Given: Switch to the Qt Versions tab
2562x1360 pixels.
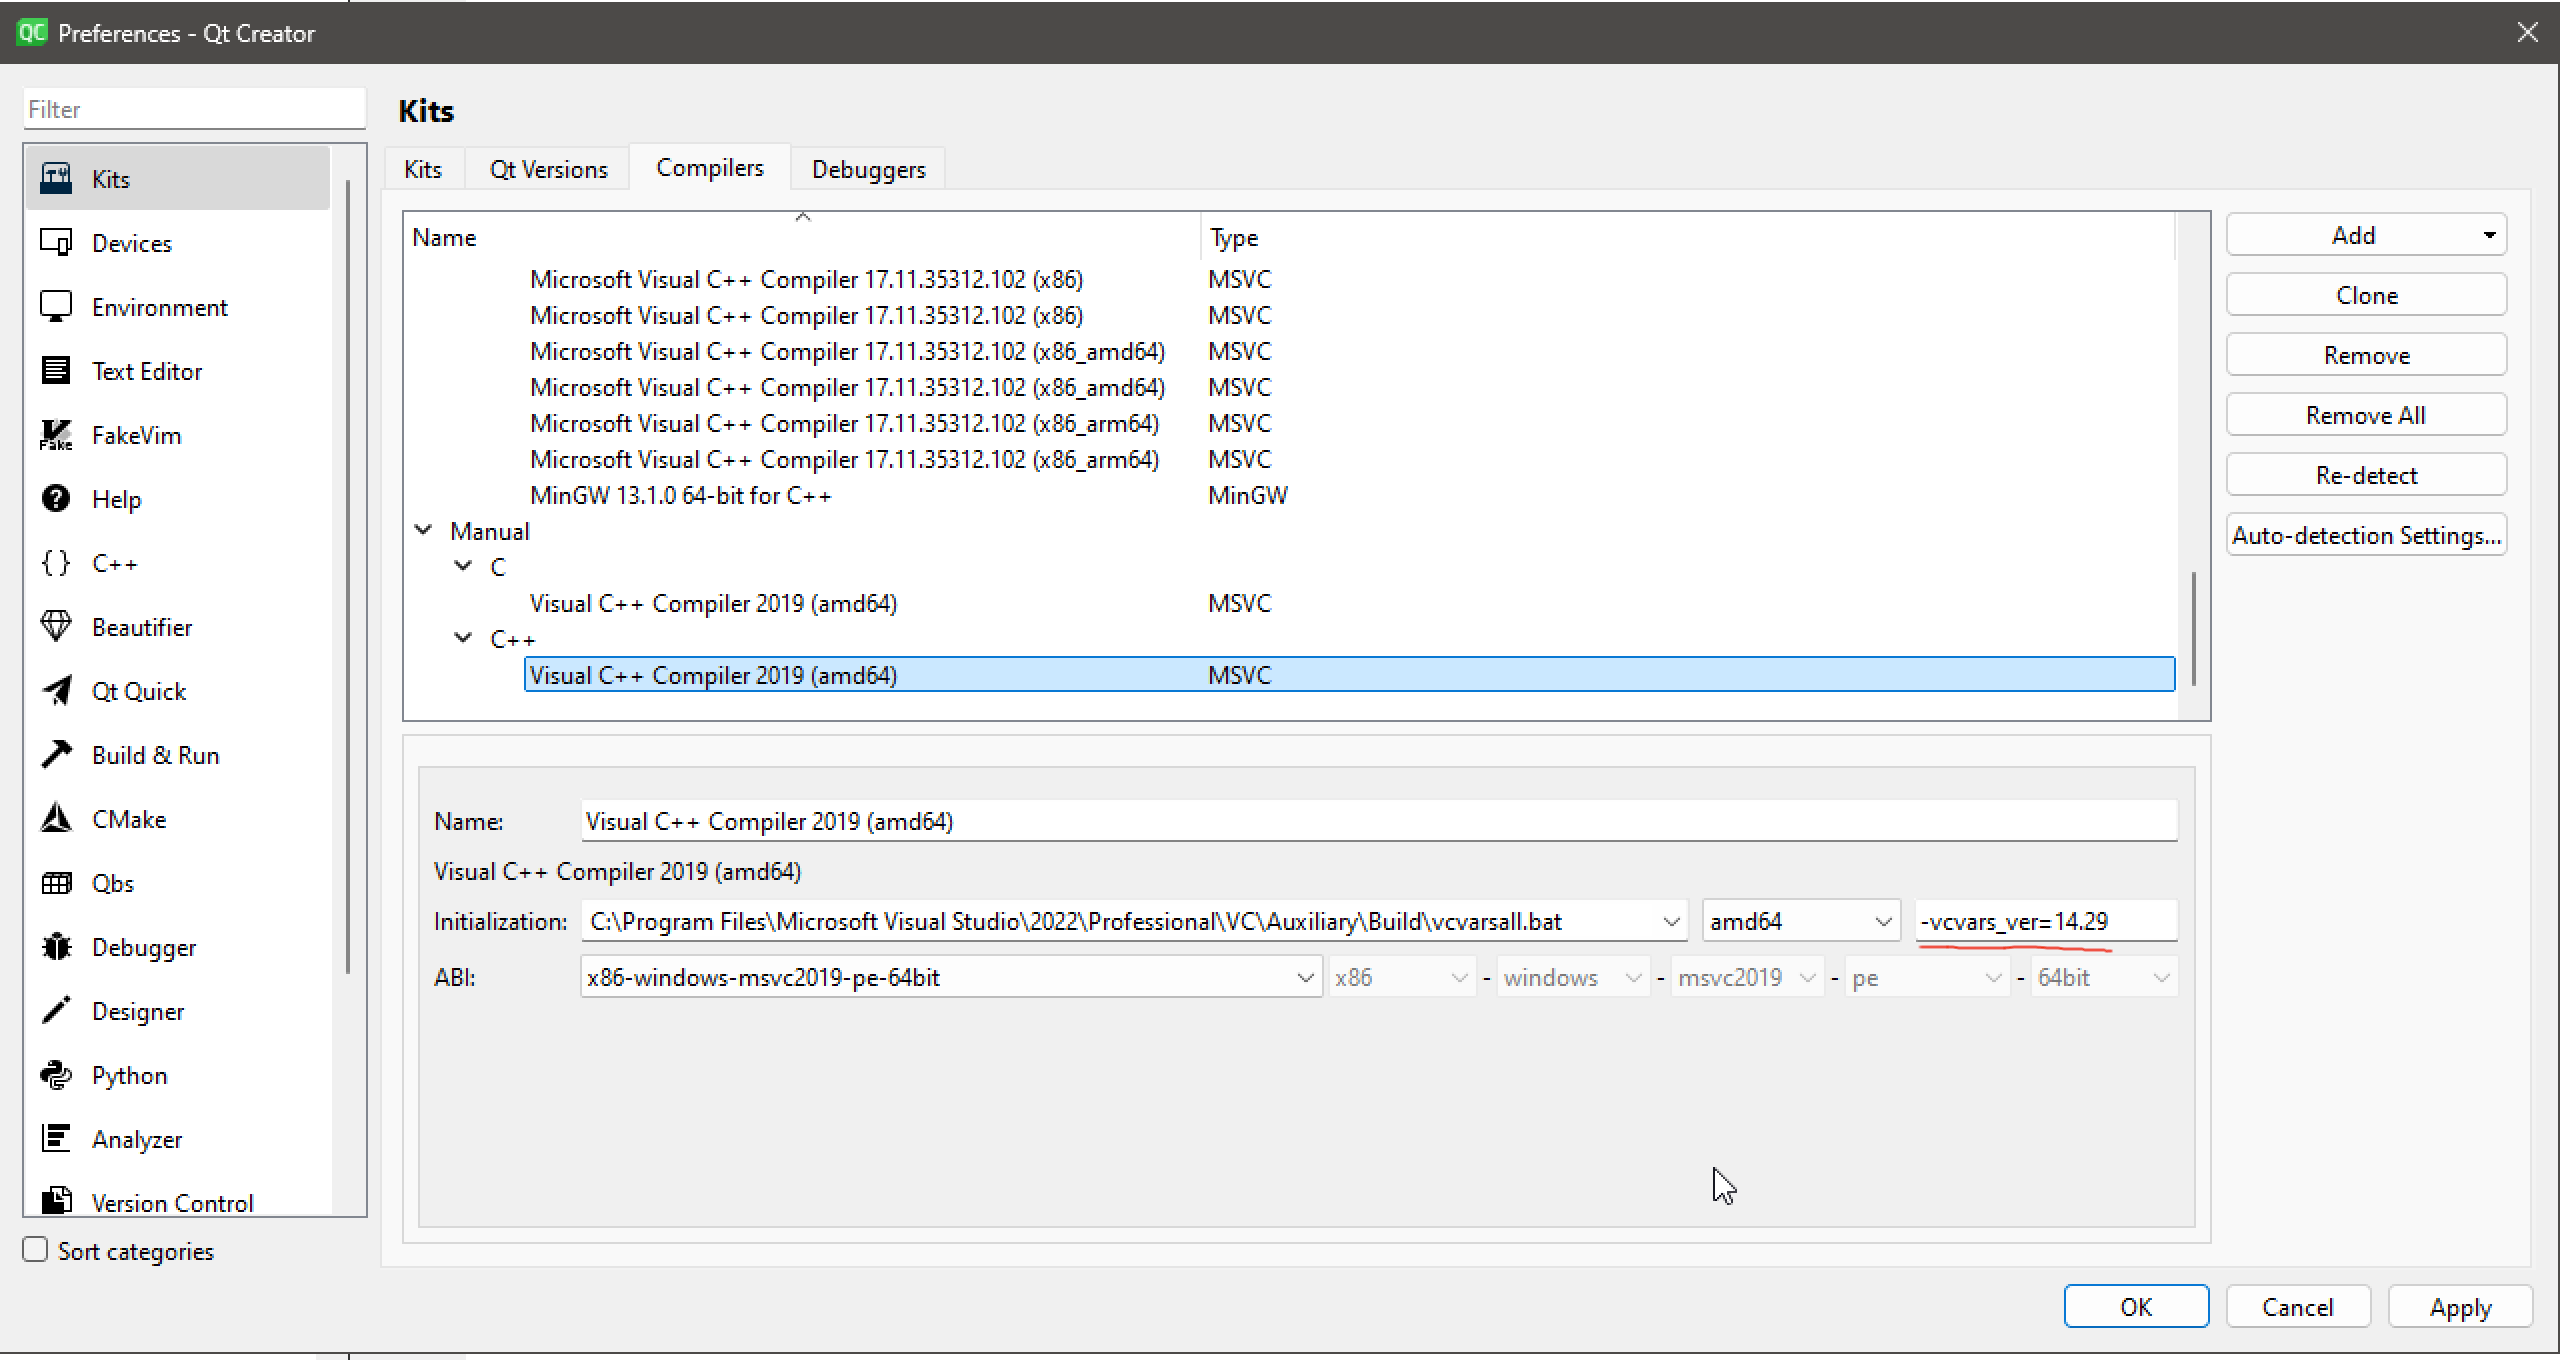Looking at the screenshot, I should (x=548, y=169).
